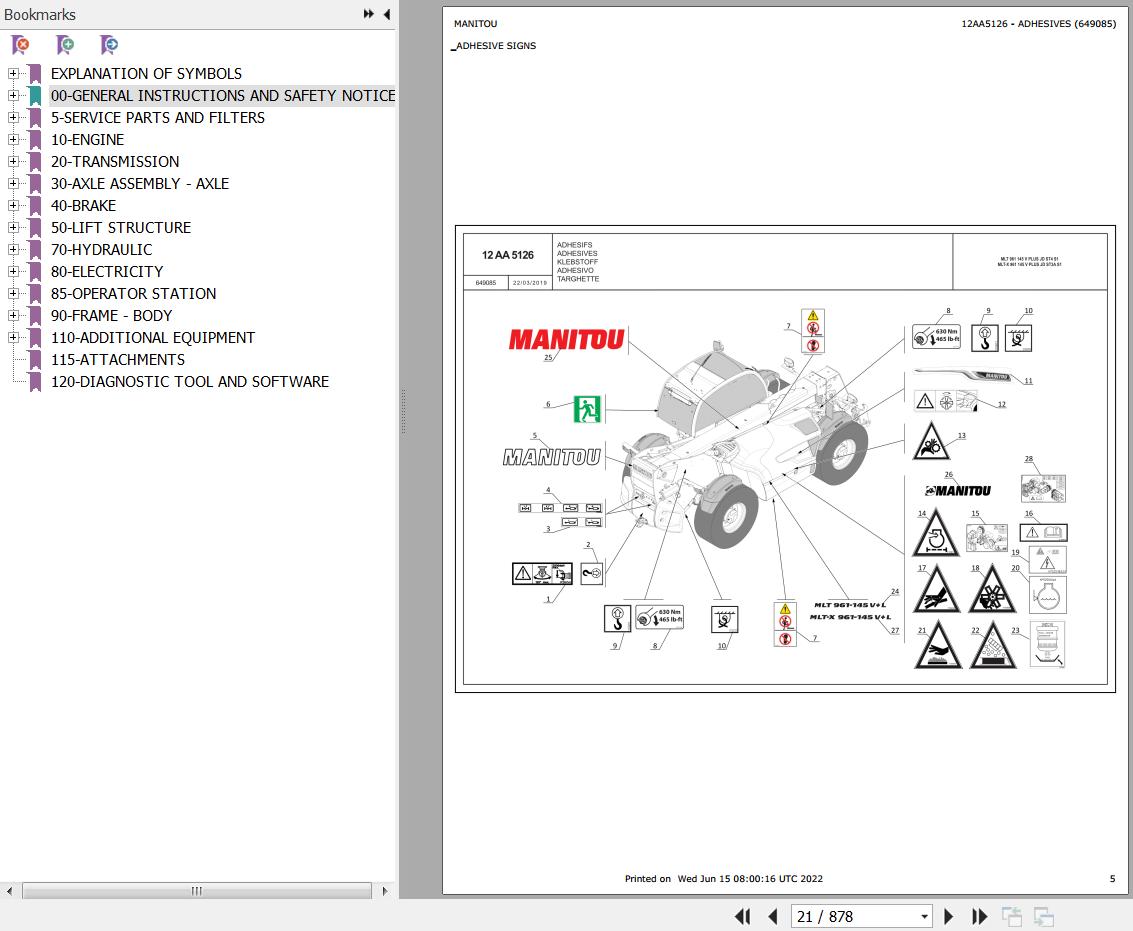Image resolution: width=1133 pixels, height=931 pixels.
Task: Jump to the 10-ENGINE bookmark
Action: (87, 140)
